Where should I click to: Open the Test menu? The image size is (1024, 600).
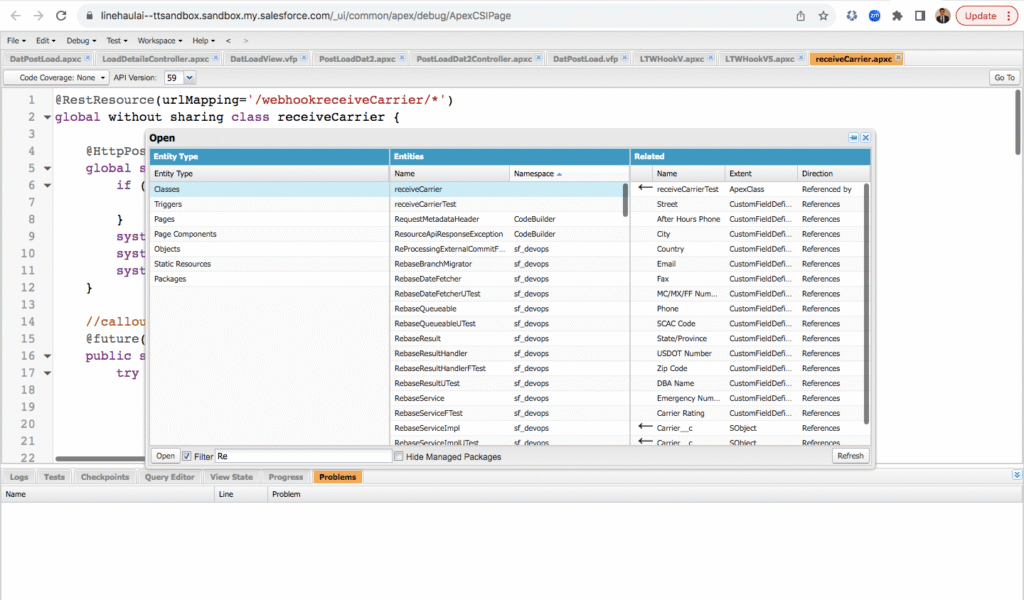[x=117, y=40]
